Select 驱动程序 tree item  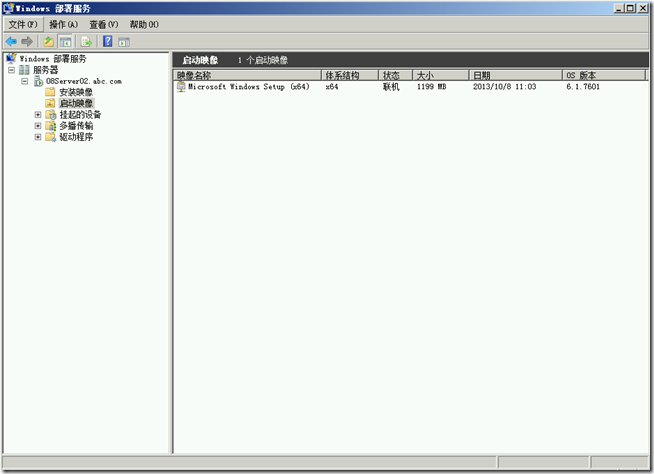click(x=76, y=137)
